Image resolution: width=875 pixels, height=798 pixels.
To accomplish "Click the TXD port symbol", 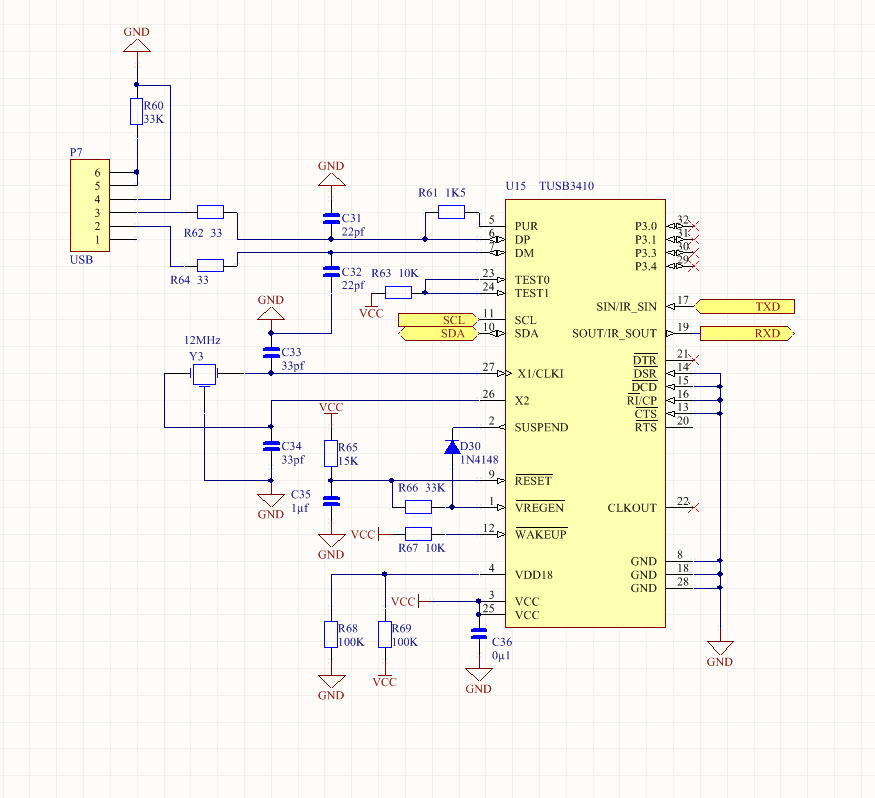I will click(744, 306).
